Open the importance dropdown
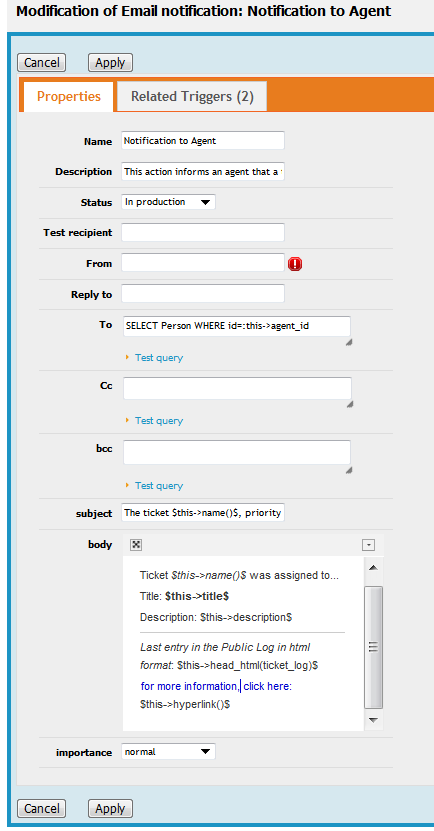 [x=169, y=752]
